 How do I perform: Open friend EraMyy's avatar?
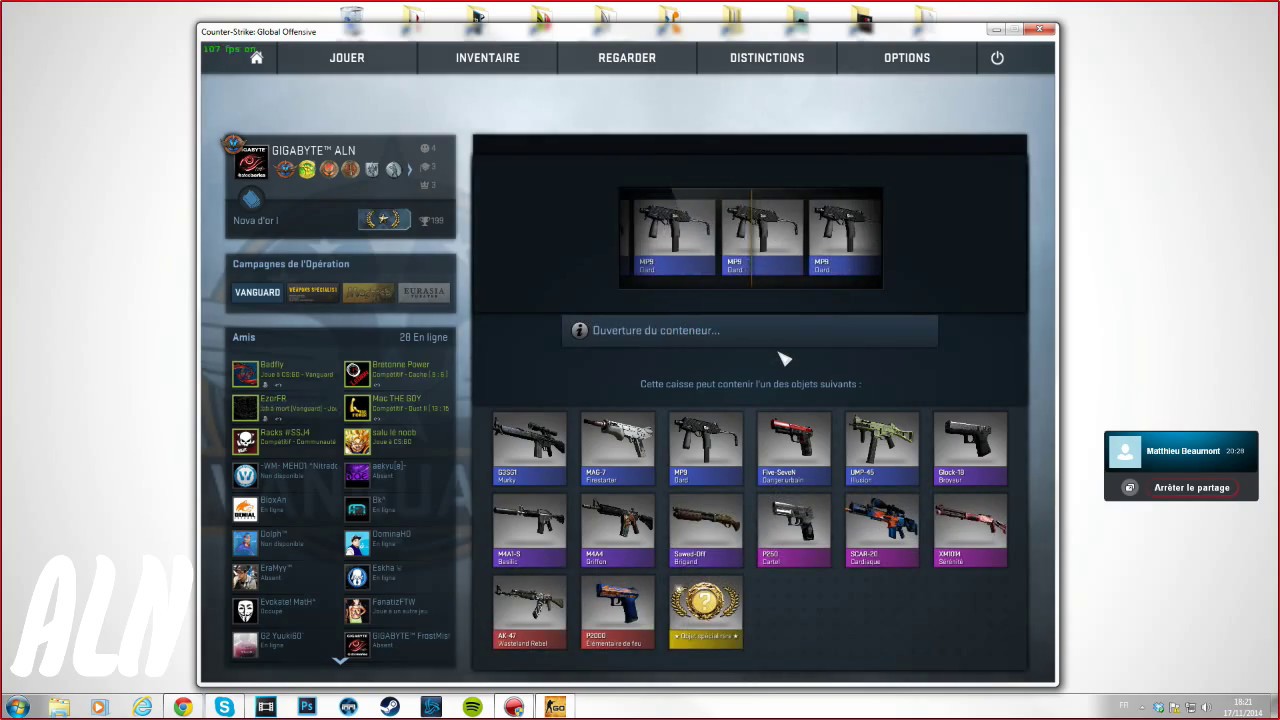[245, 578]
